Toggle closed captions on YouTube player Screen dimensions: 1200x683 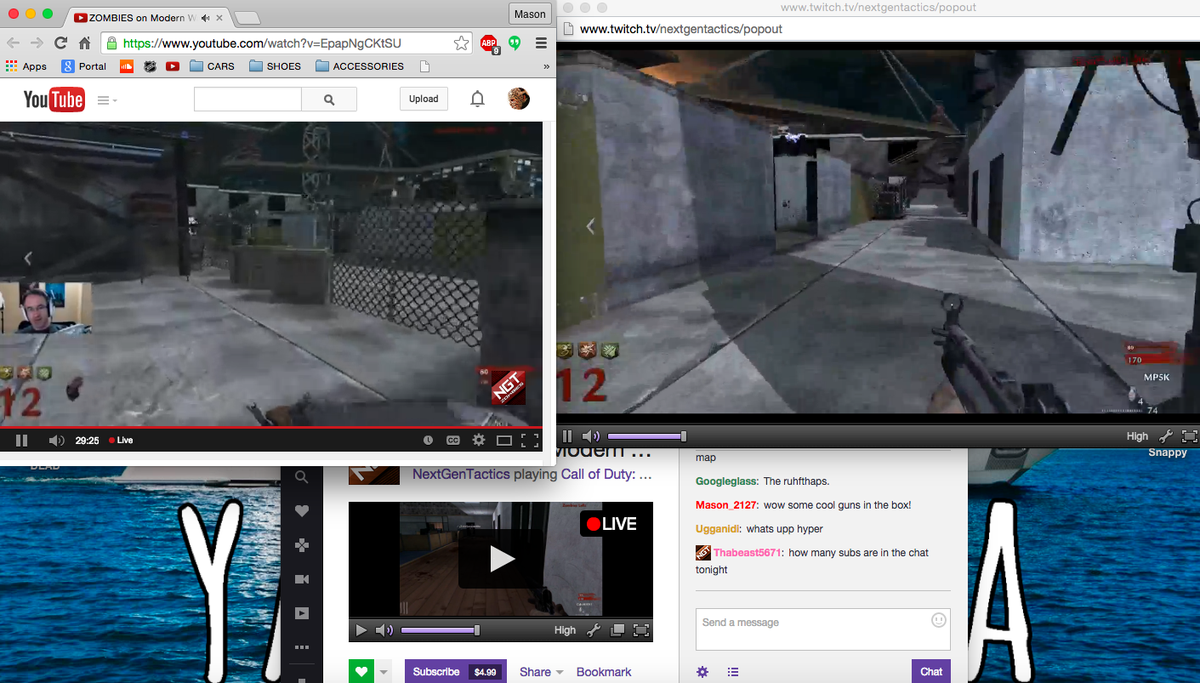coord(453,440)
